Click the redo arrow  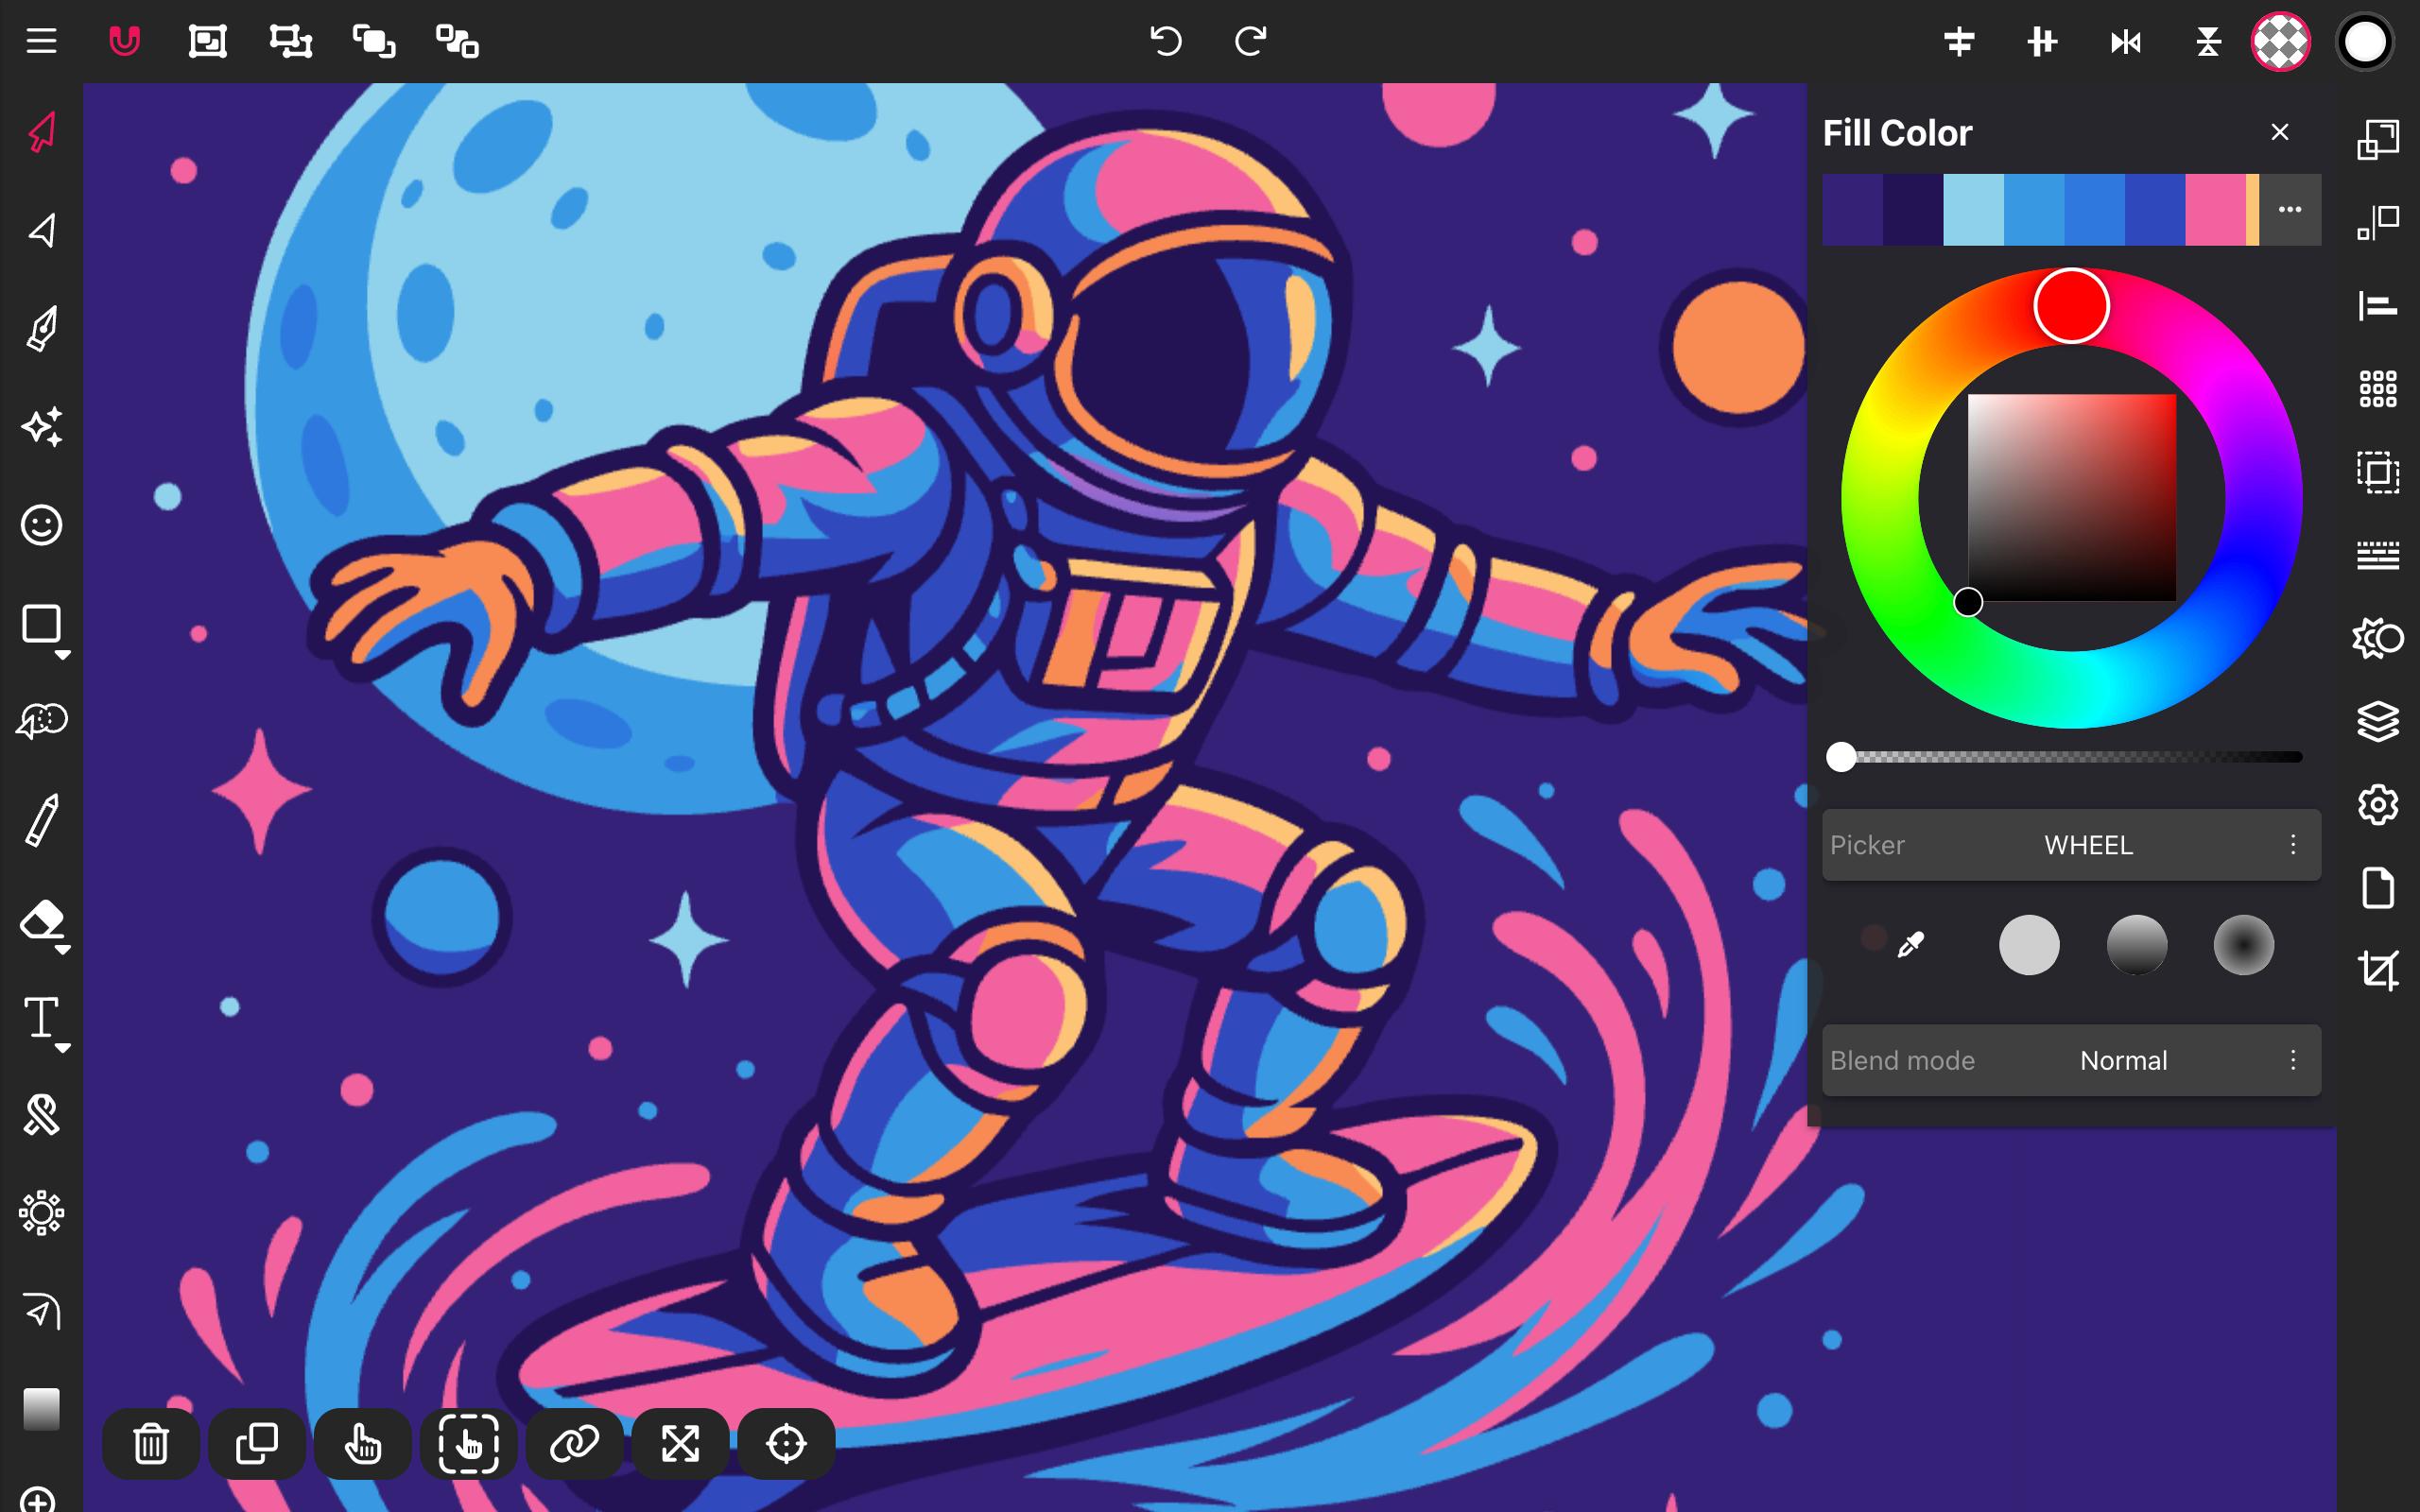point(1250,41)
